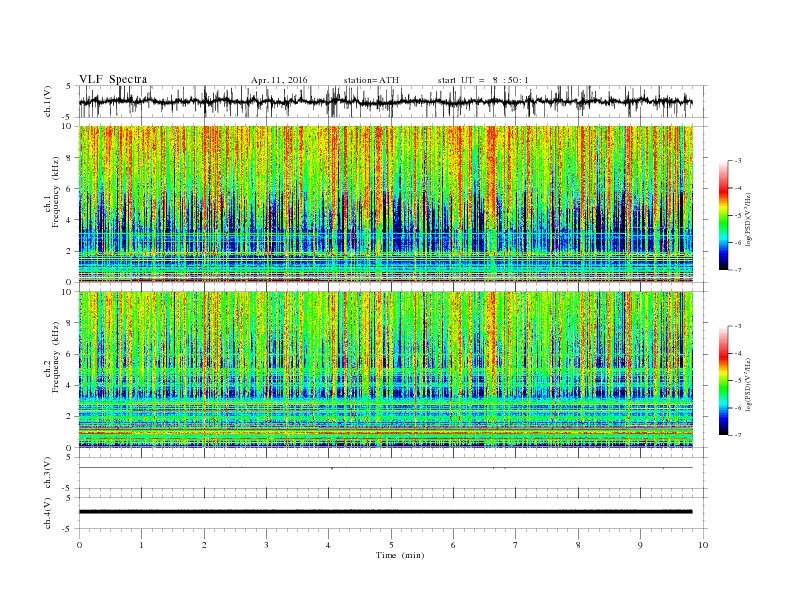Click the 'station=ATH' label

pyautogui.click(x=371, y=80)
